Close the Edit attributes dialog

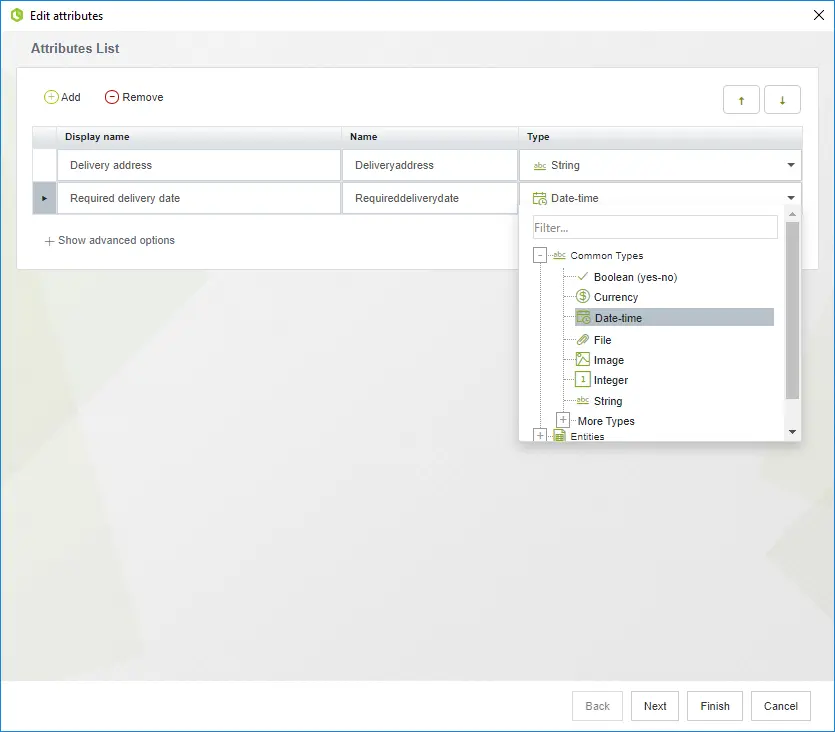(818, 15)
